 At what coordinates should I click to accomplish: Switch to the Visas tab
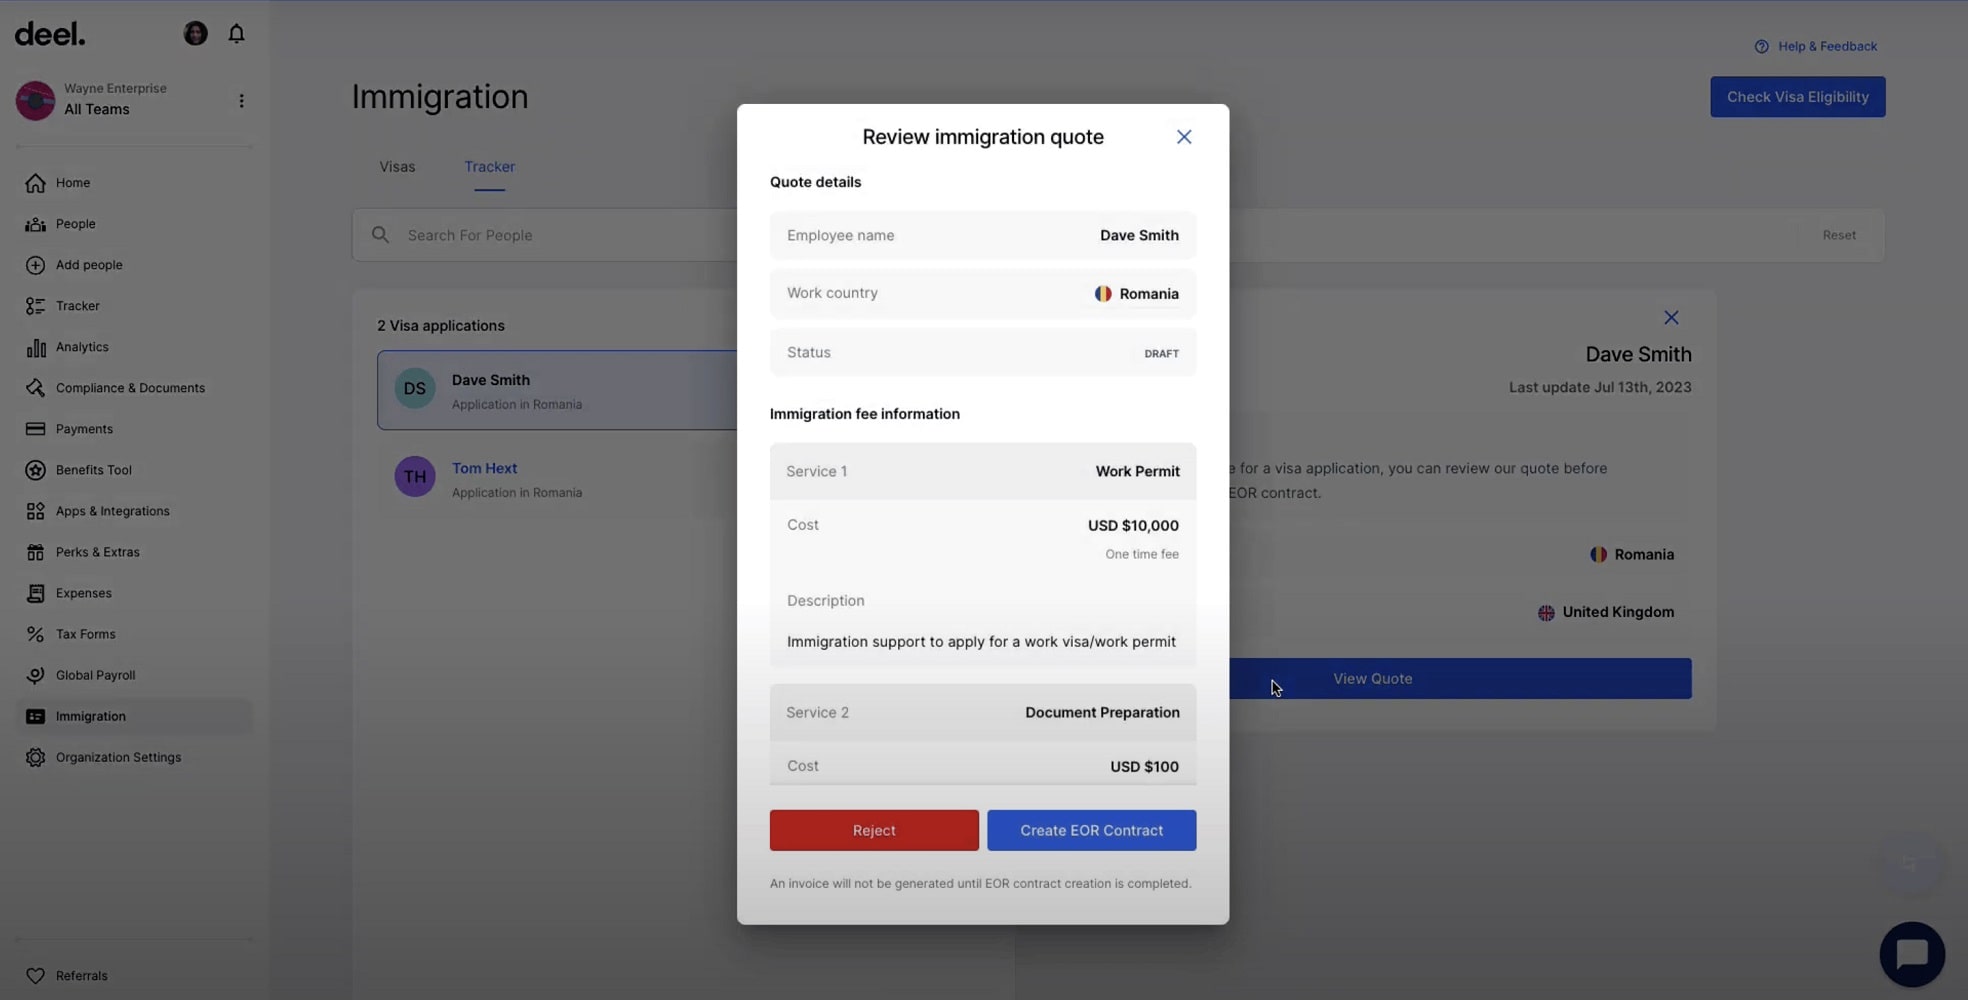pos(396,166)
